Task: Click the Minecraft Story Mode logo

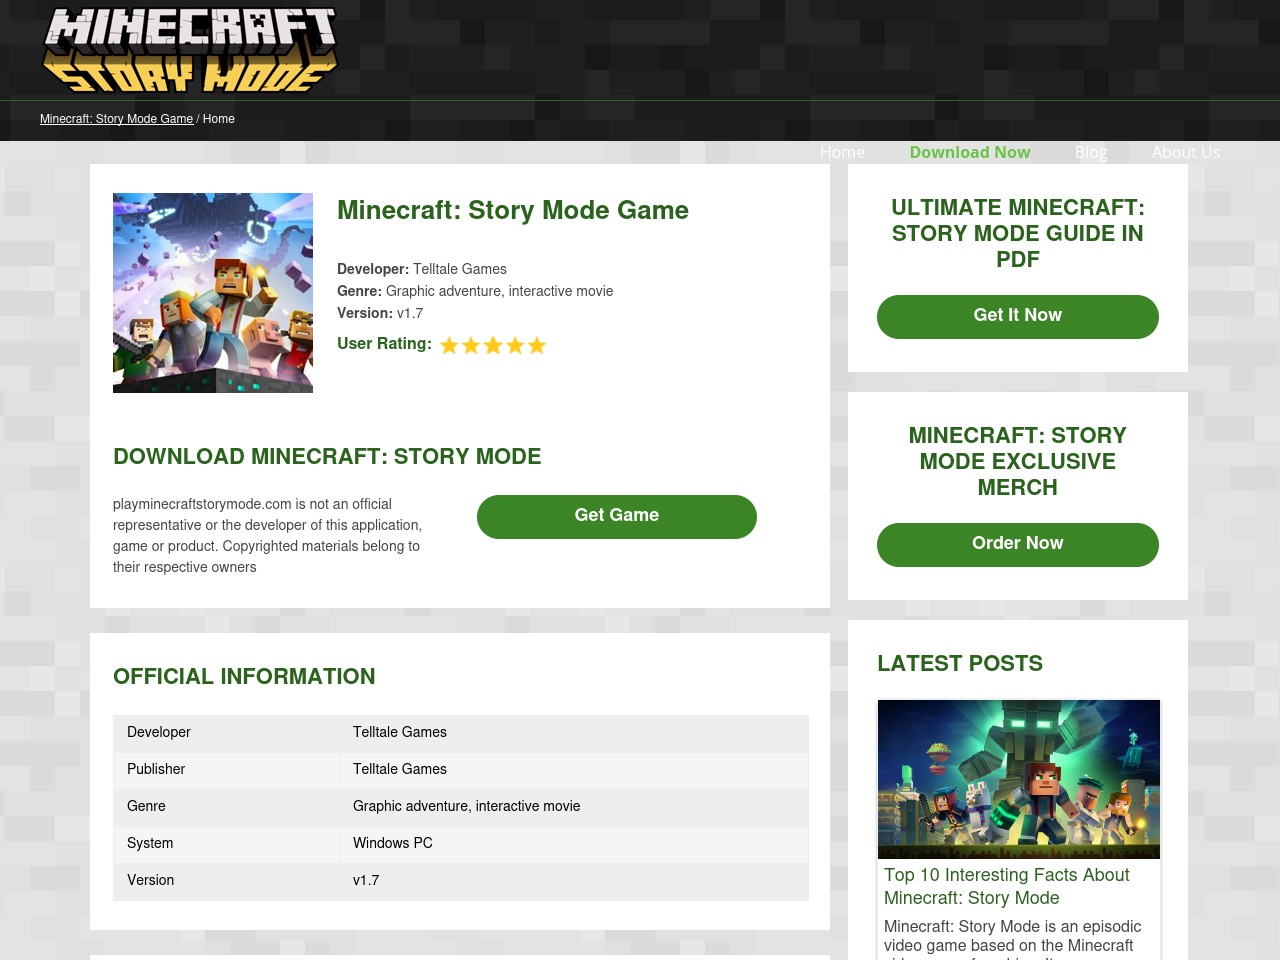Action: coord(190,51)
